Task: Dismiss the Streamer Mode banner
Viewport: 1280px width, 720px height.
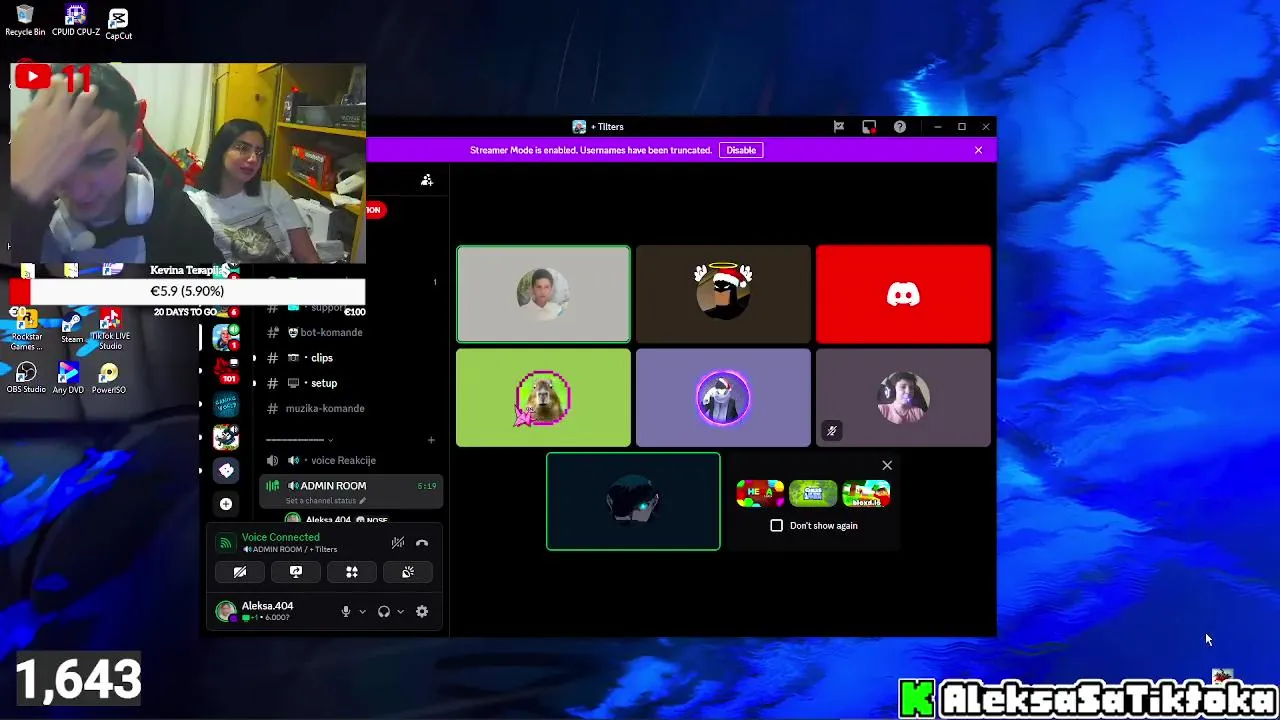Action: (978, 150)
